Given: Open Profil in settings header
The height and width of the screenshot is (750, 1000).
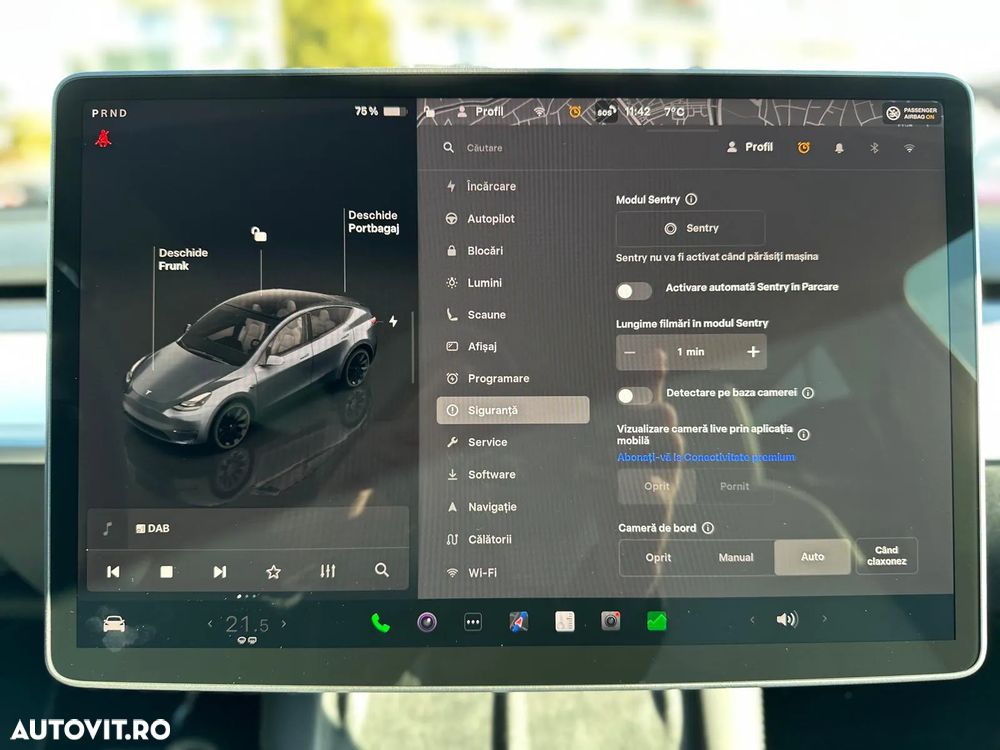Looking at the screenshot, I should [749, 147].
